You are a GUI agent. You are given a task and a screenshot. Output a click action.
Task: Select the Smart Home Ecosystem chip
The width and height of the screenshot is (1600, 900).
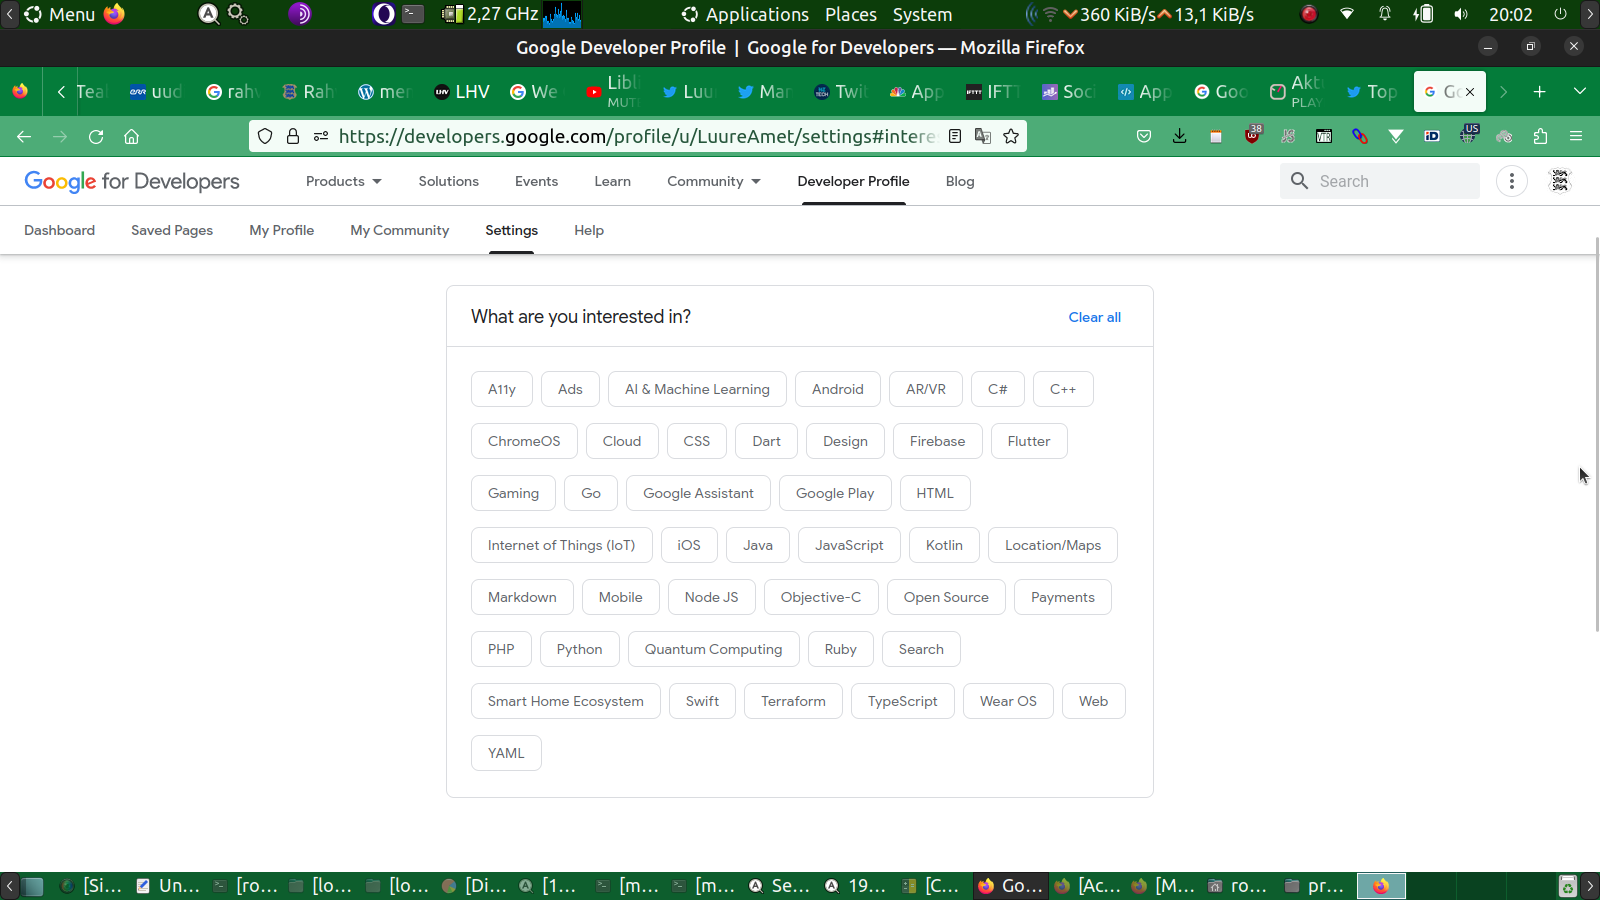[x=566, y=701]
